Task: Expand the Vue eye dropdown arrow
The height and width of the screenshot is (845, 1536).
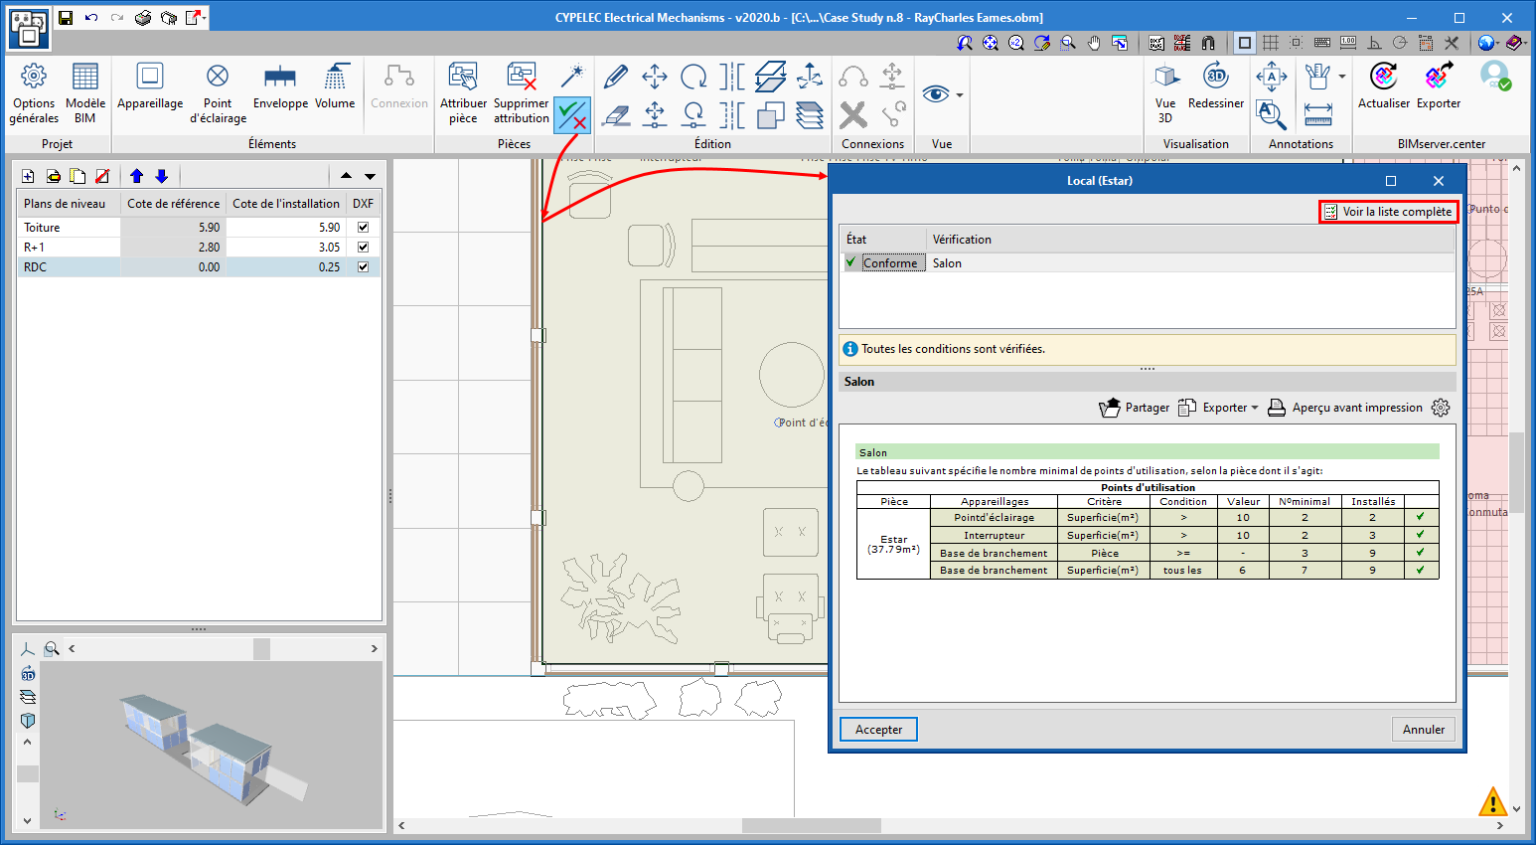Action: pyautogui.click(x=960, y=95)
